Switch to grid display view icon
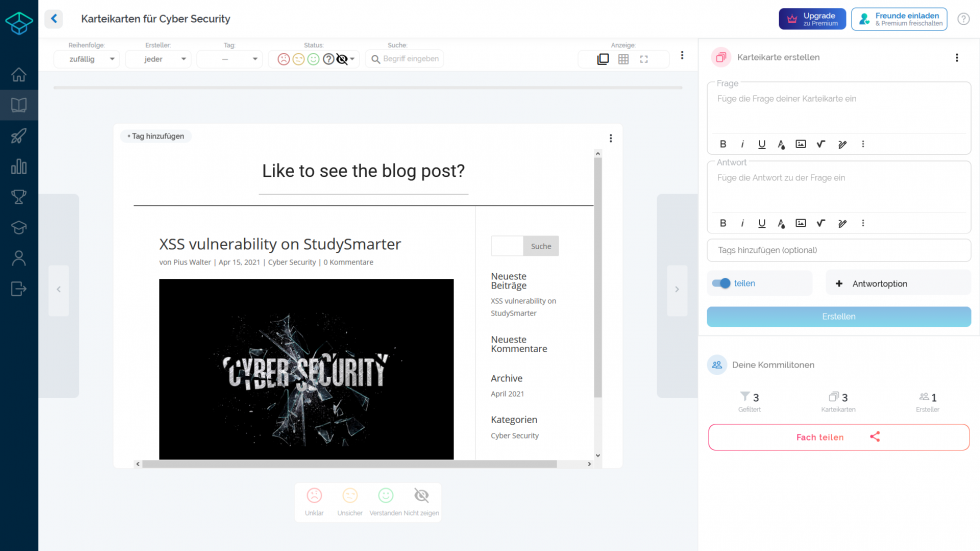The height and width of the screenshot is (551, 980). pos(623,59)
